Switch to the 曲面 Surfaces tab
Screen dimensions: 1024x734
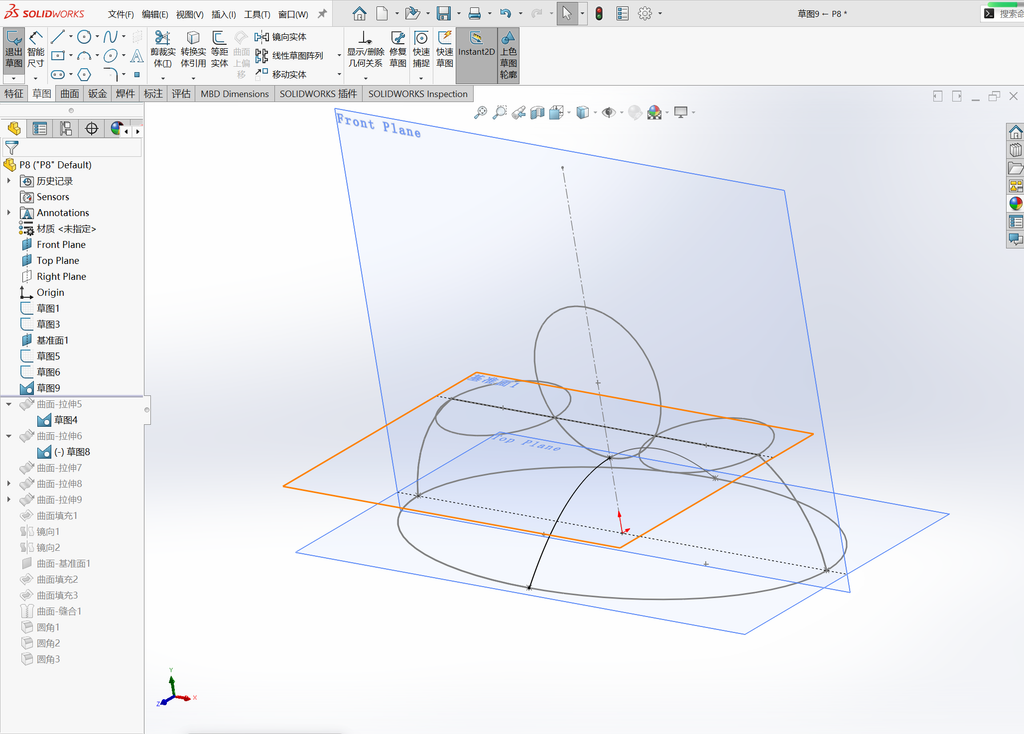coord(70,93)
